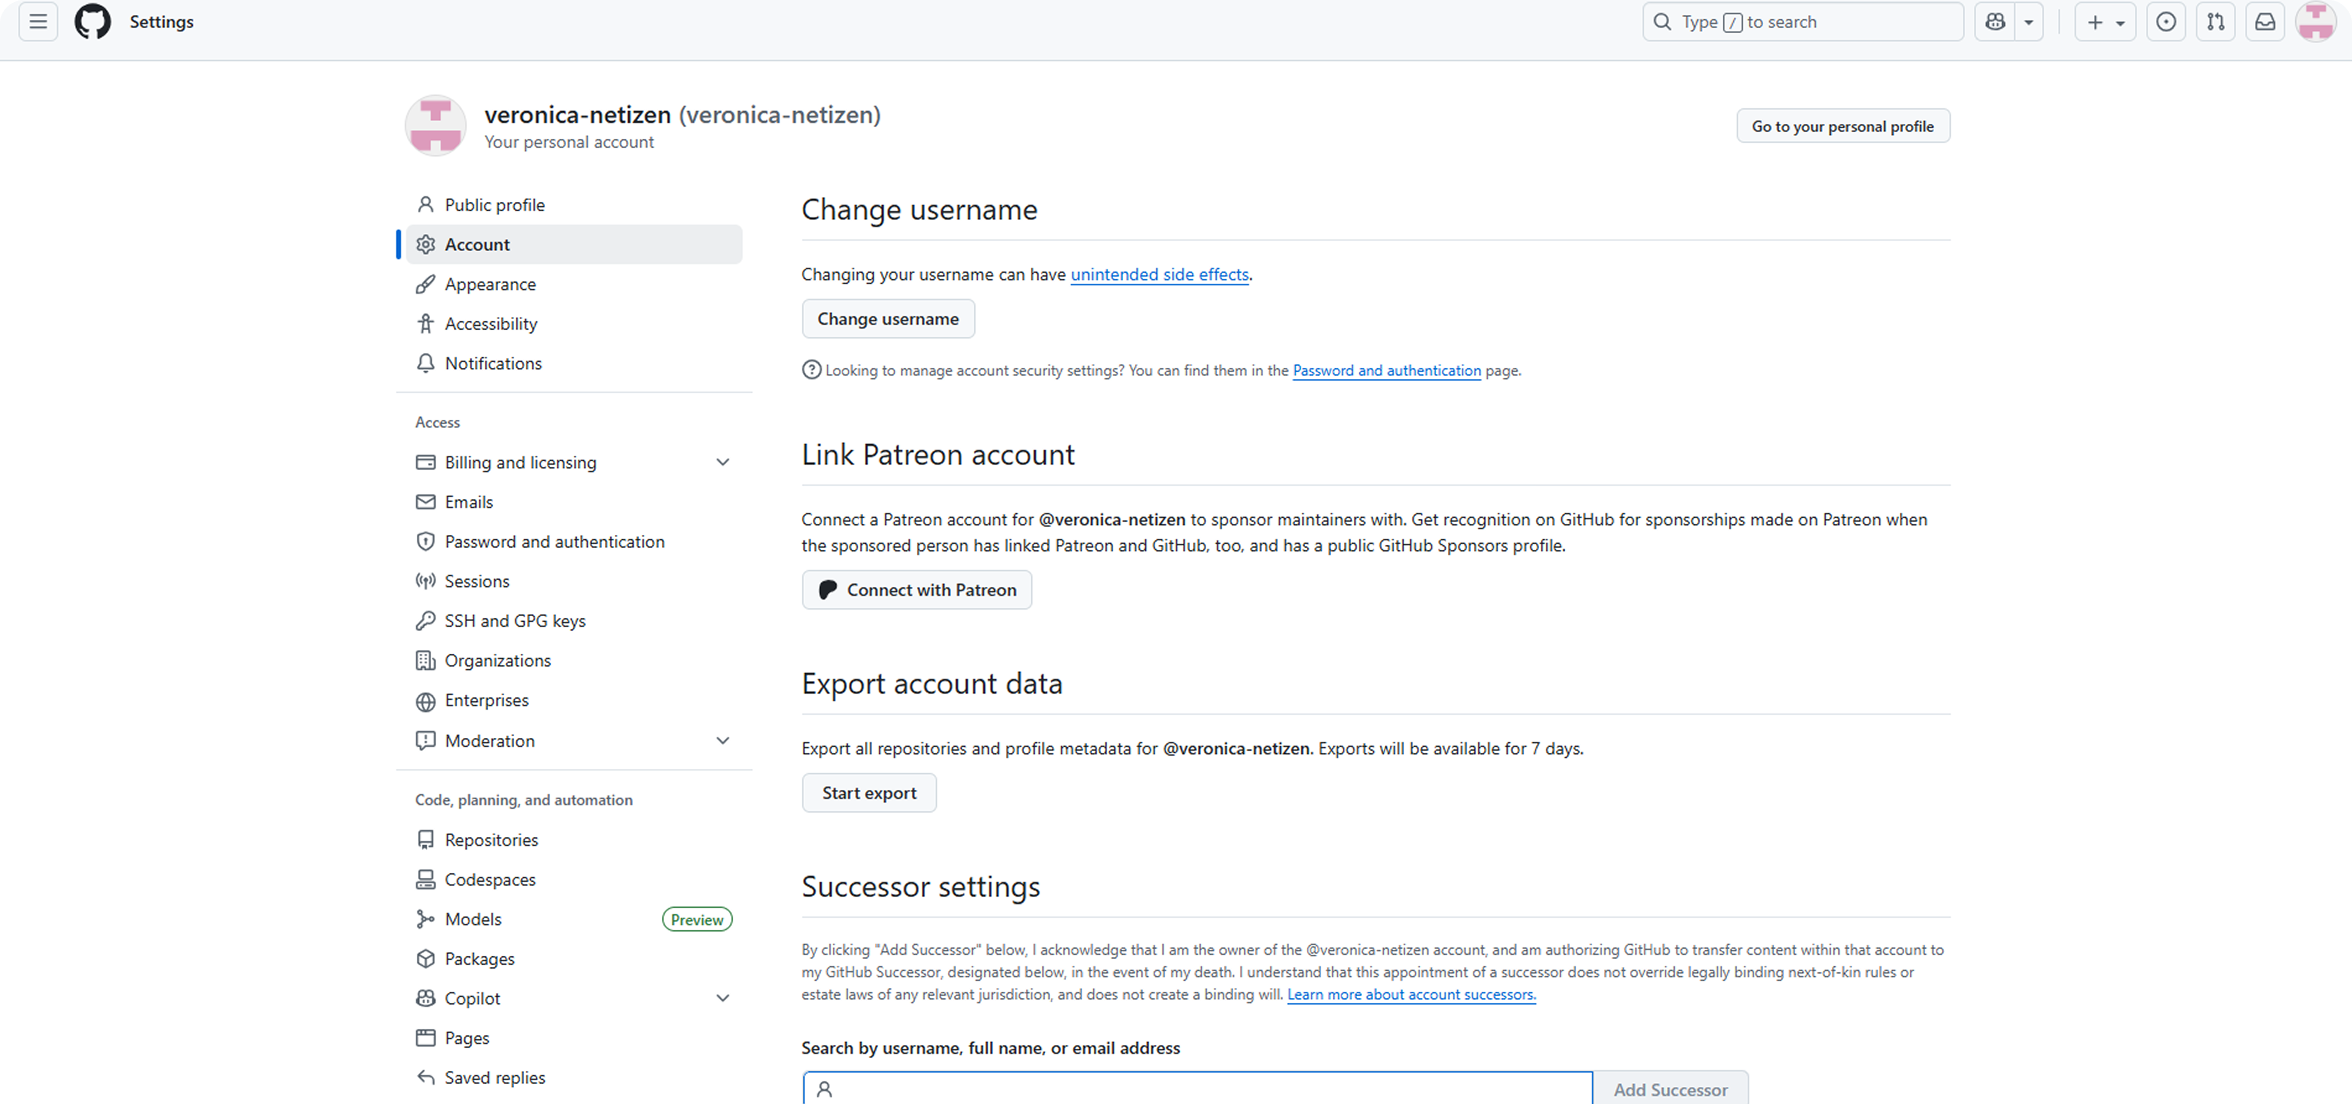Open the Issues icon in header
This screenshot has height=1104, width=2352.
[2166, 22]
